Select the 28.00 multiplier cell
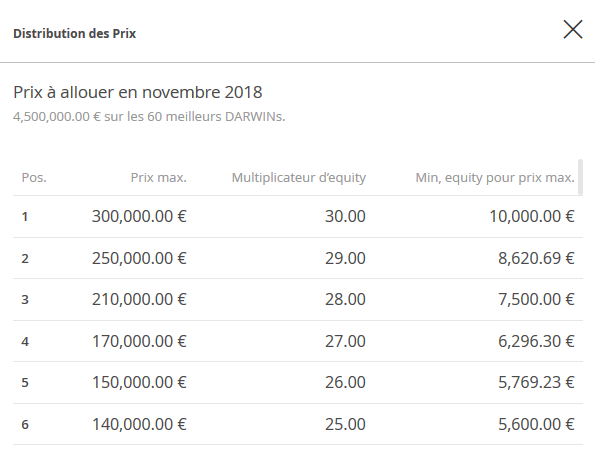The image size is (595, 456). coord(345,299)
